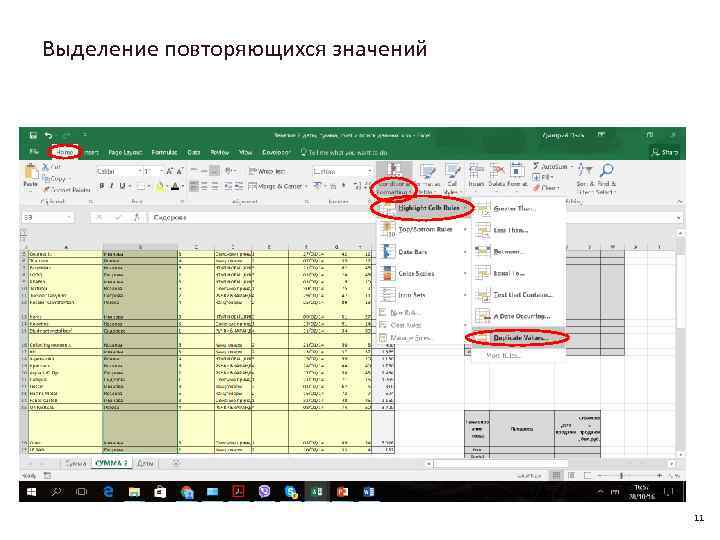Image resolution: width=720 pixels, height=540 pixels.
Task: Open the Edge browser from the taskbar
Action: coord(108,492)
